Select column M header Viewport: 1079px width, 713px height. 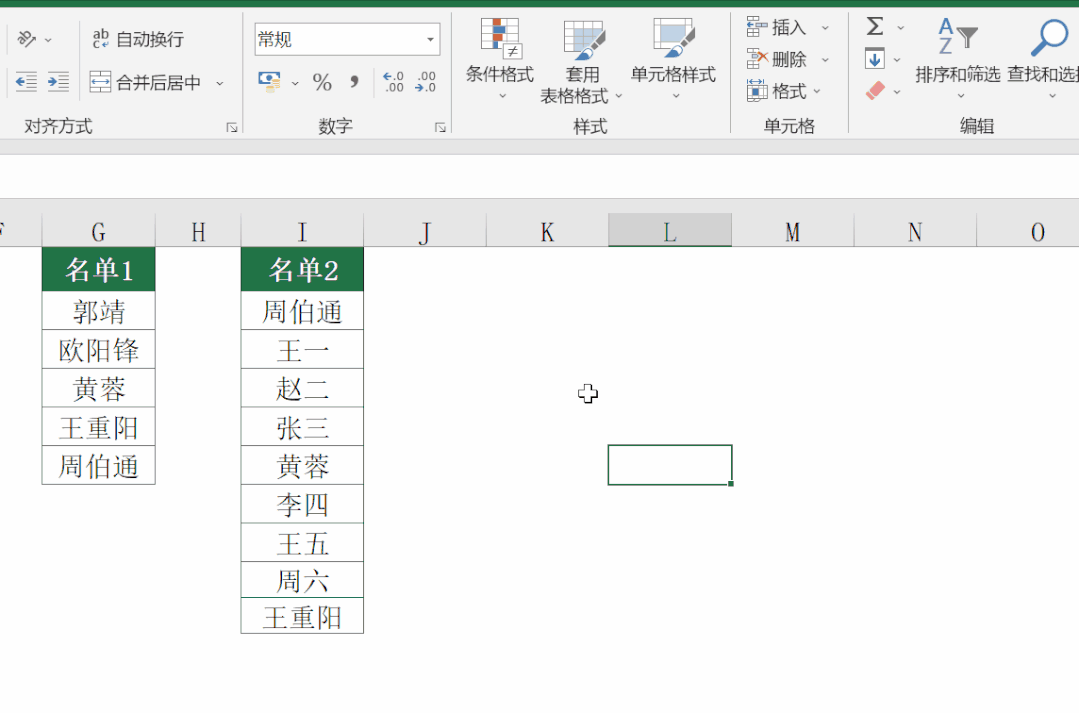pos(793,231)
